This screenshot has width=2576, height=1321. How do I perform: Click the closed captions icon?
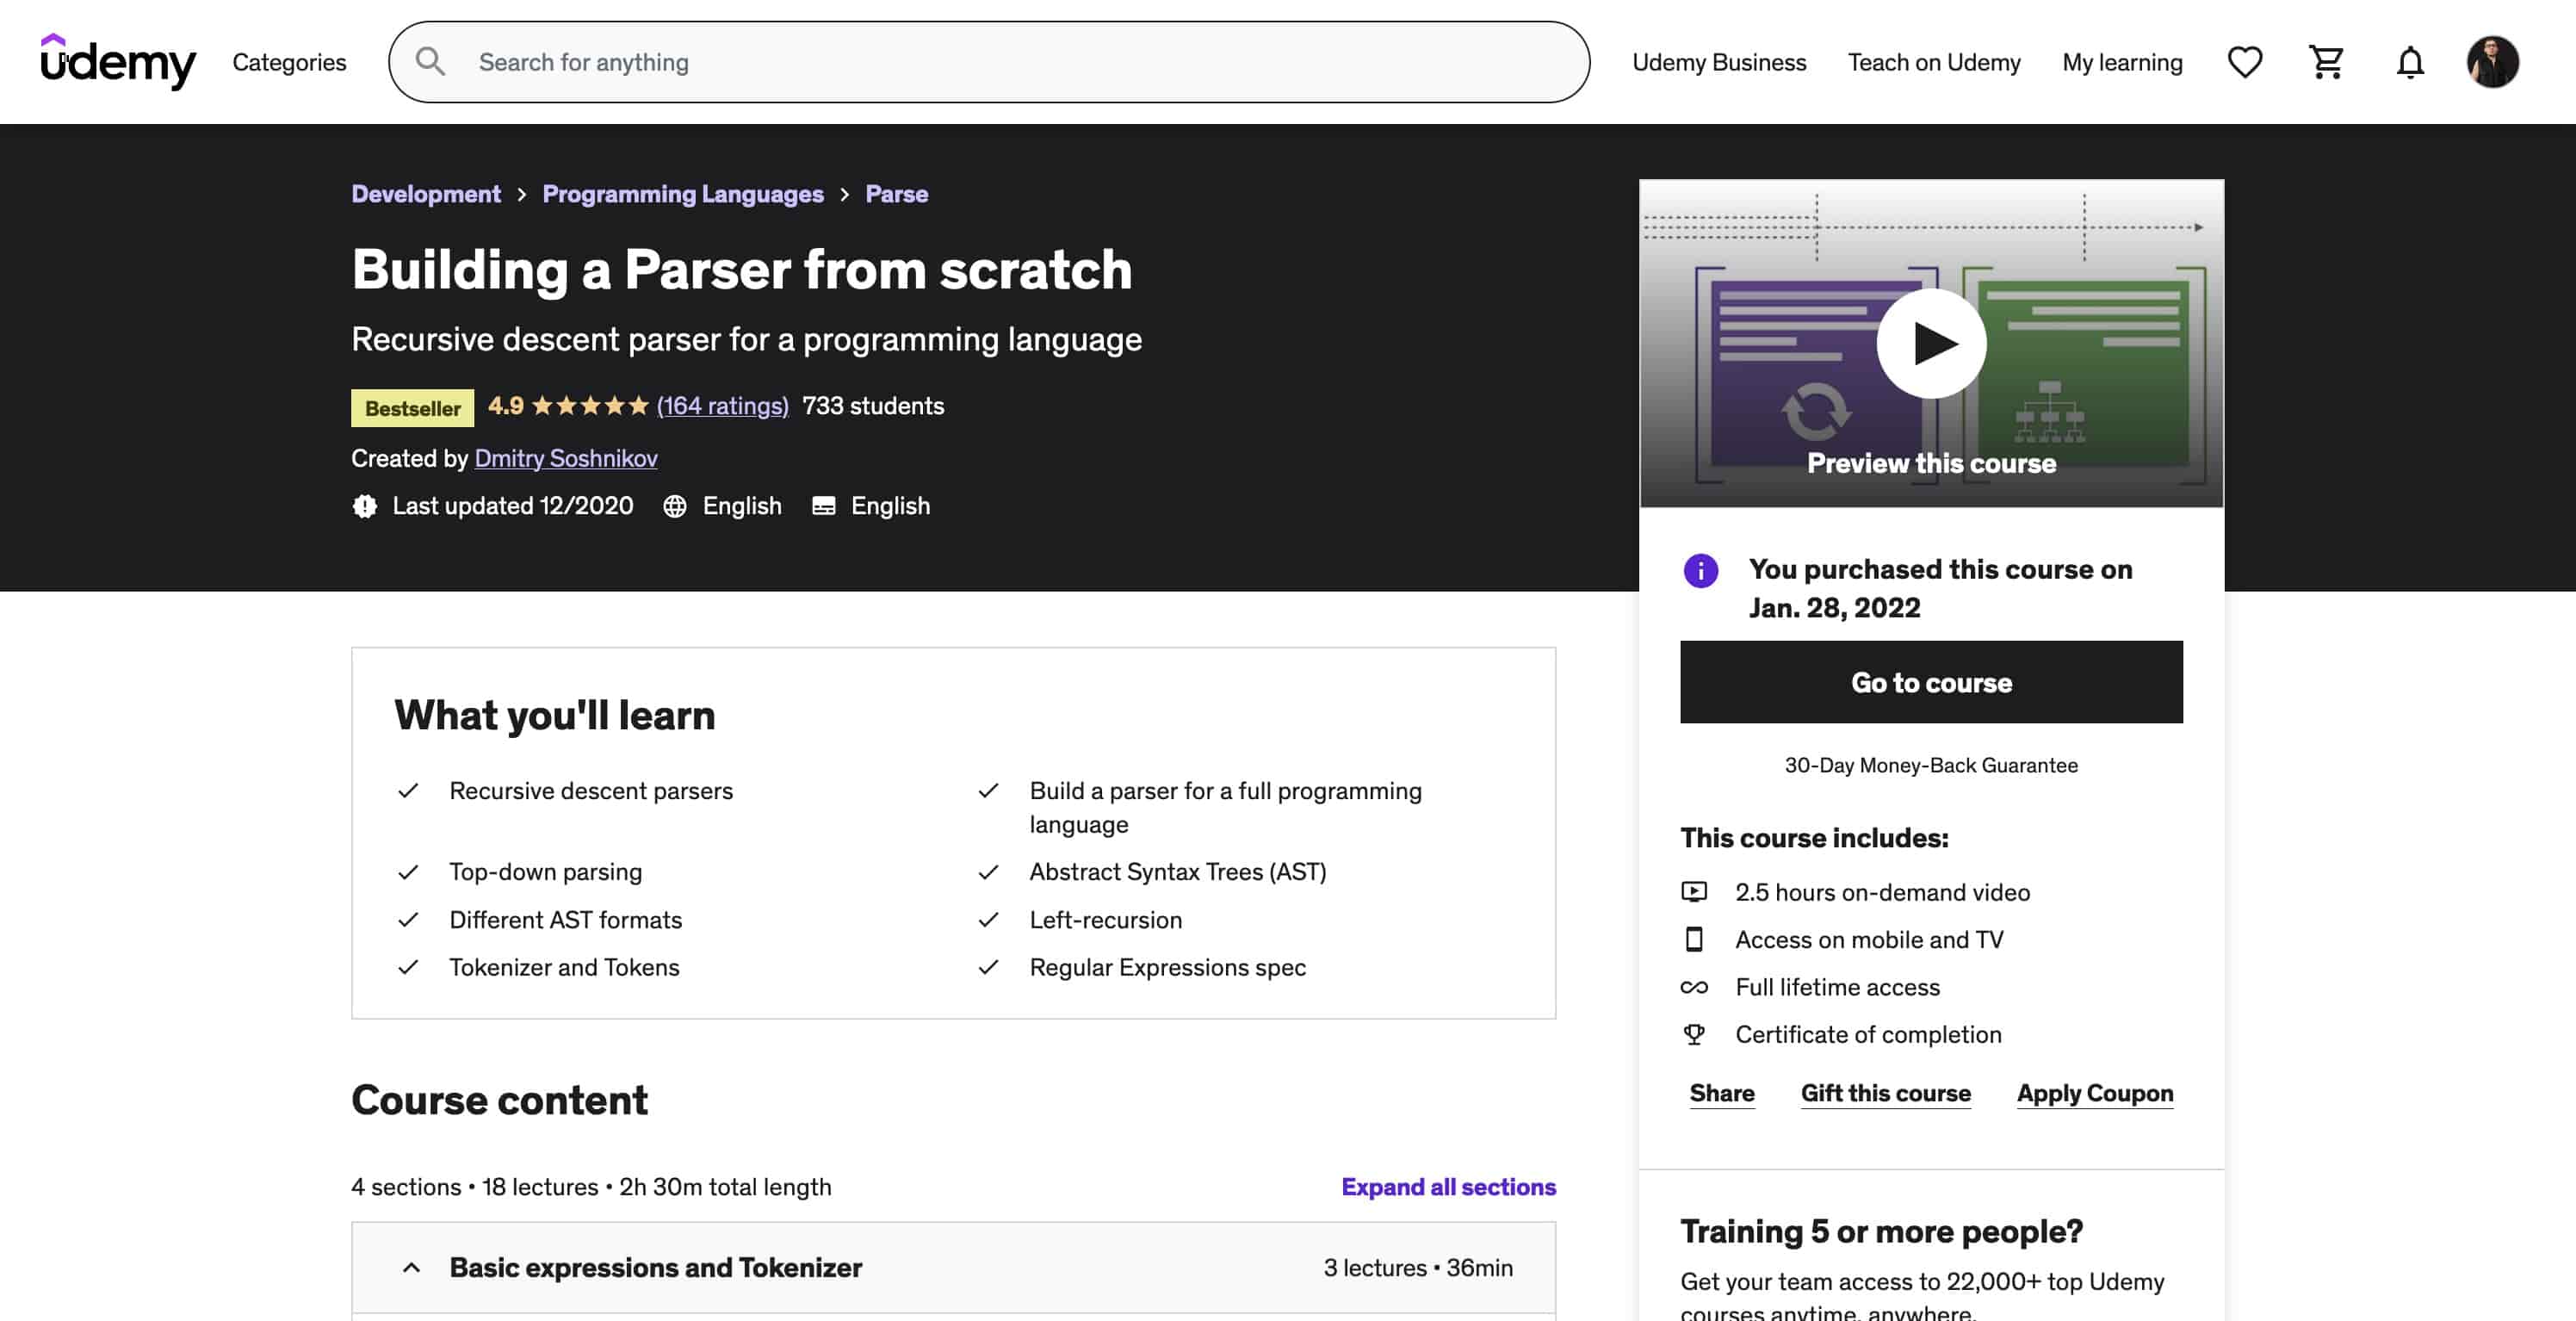pos(823,506)
